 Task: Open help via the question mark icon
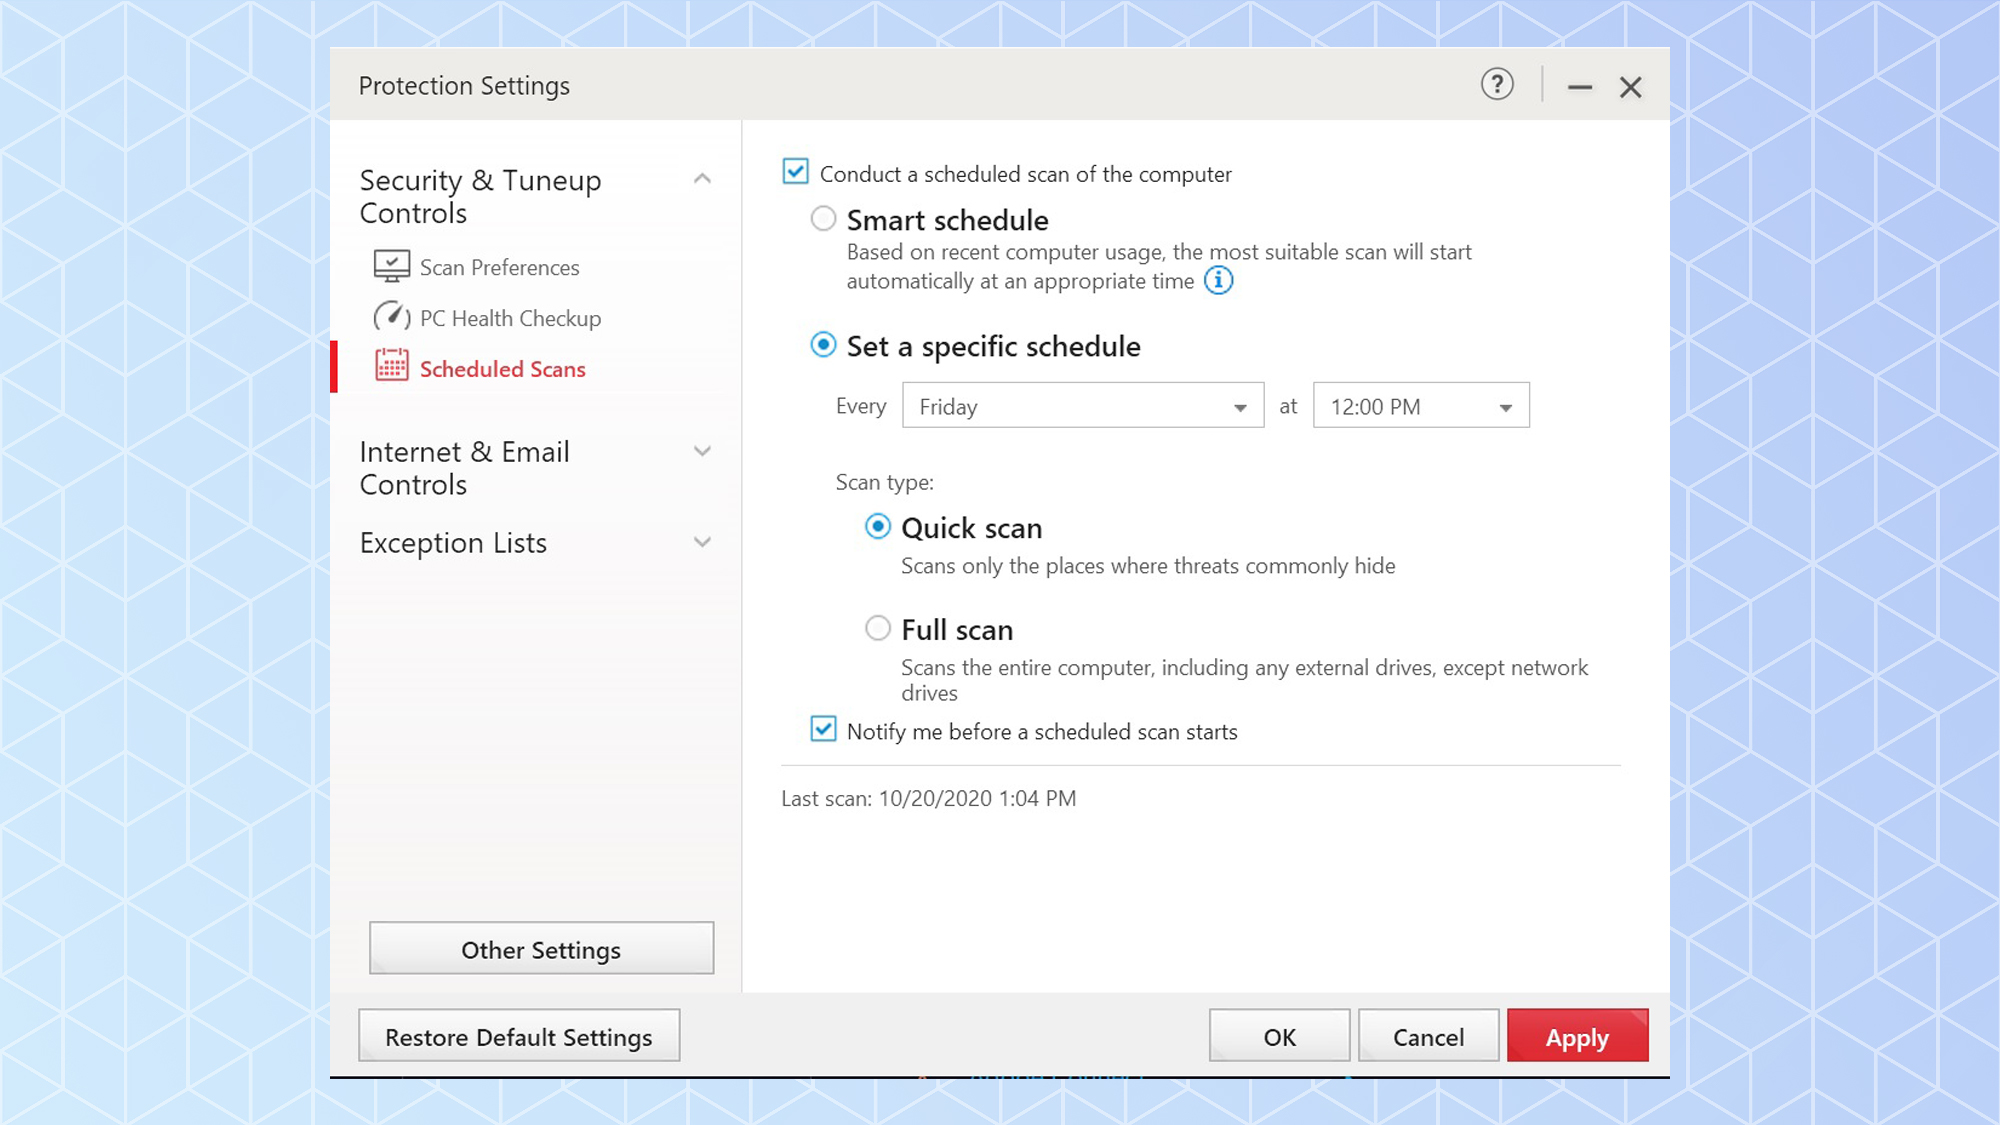point(1496,85)
